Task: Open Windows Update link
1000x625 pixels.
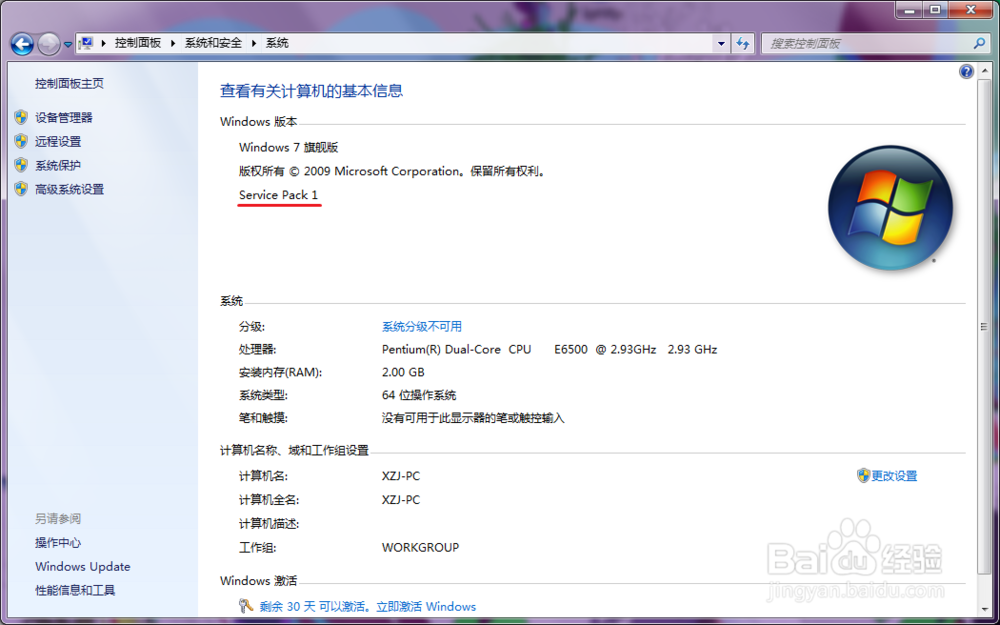Action: 83,566
